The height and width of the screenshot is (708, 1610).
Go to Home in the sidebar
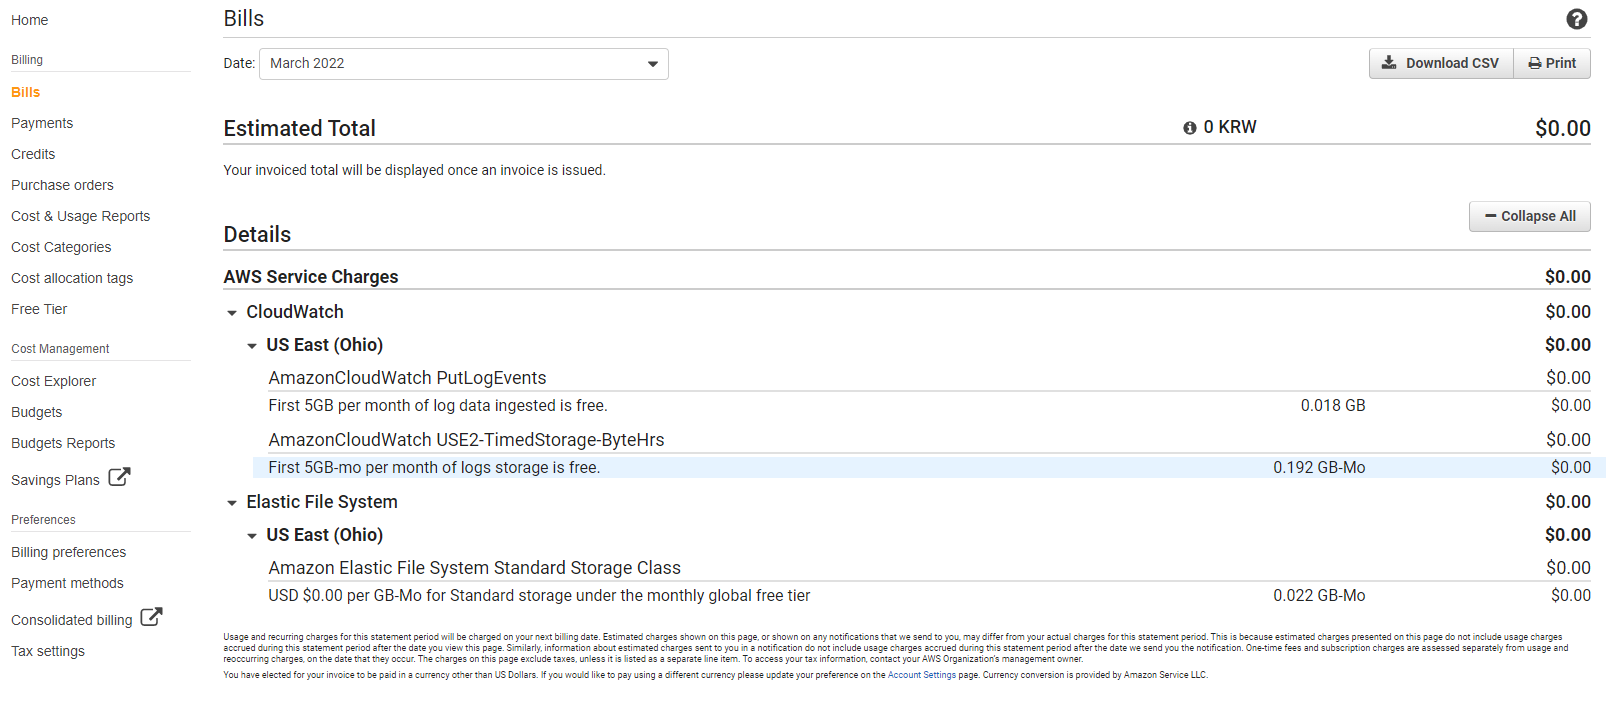pyautogui.click(x=29, y=20)
